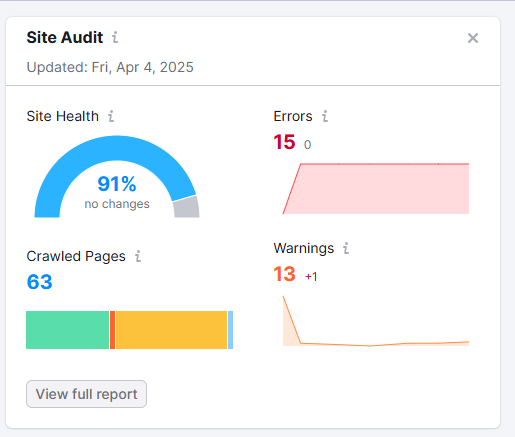Open the full Site Audit report

point(86,394)
